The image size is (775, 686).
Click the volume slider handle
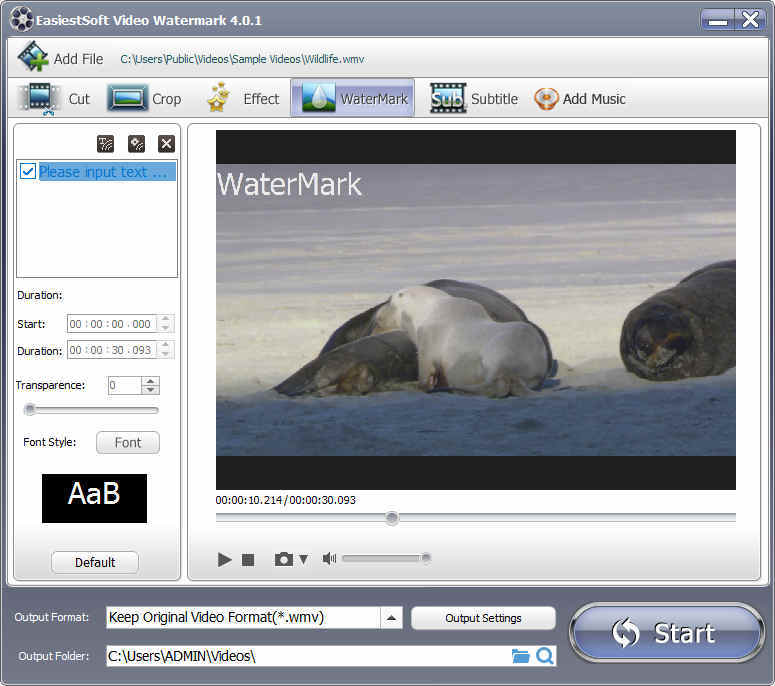coord(426,558)
